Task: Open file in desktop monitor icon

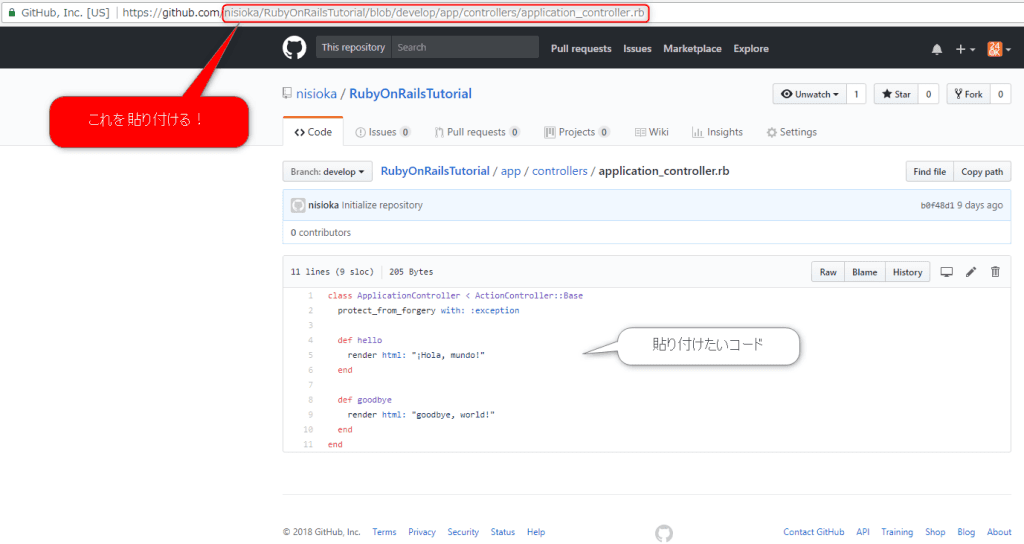Action: tap(946, 272)
